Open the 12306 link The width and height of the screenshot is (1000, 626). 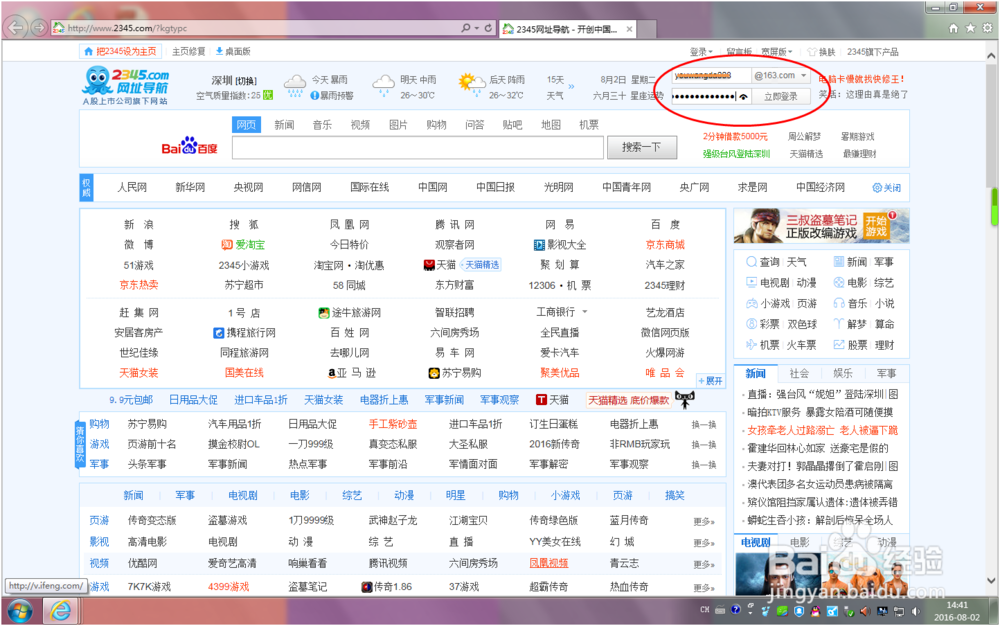pyautogui.click(x=542, y=286)
